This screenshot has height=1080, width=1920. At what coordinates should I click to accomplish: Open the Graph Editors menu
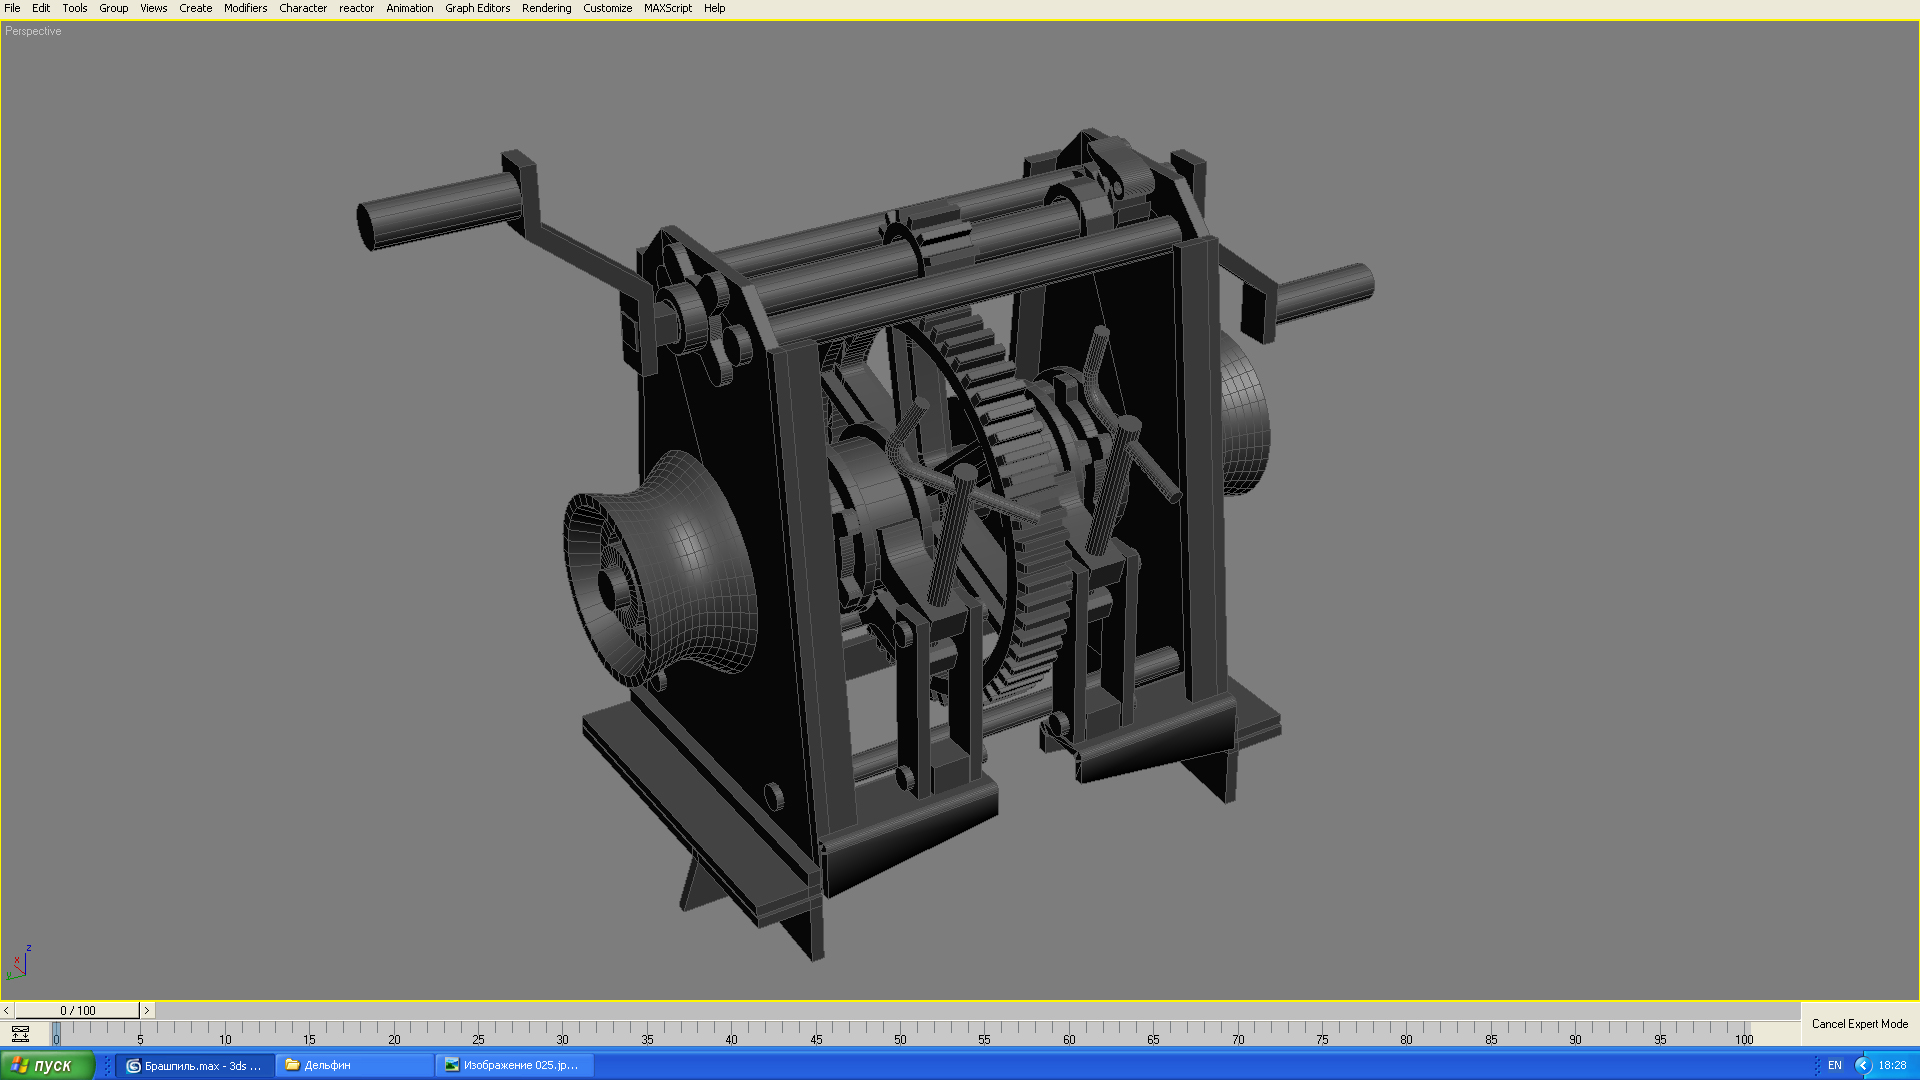pyautogui.click(x=477, y=8)
